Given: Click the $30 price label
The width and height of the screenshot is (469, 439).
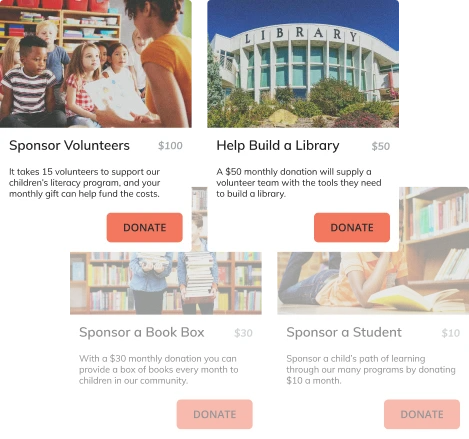Looking at the screenshot, I should click(243, 333).
